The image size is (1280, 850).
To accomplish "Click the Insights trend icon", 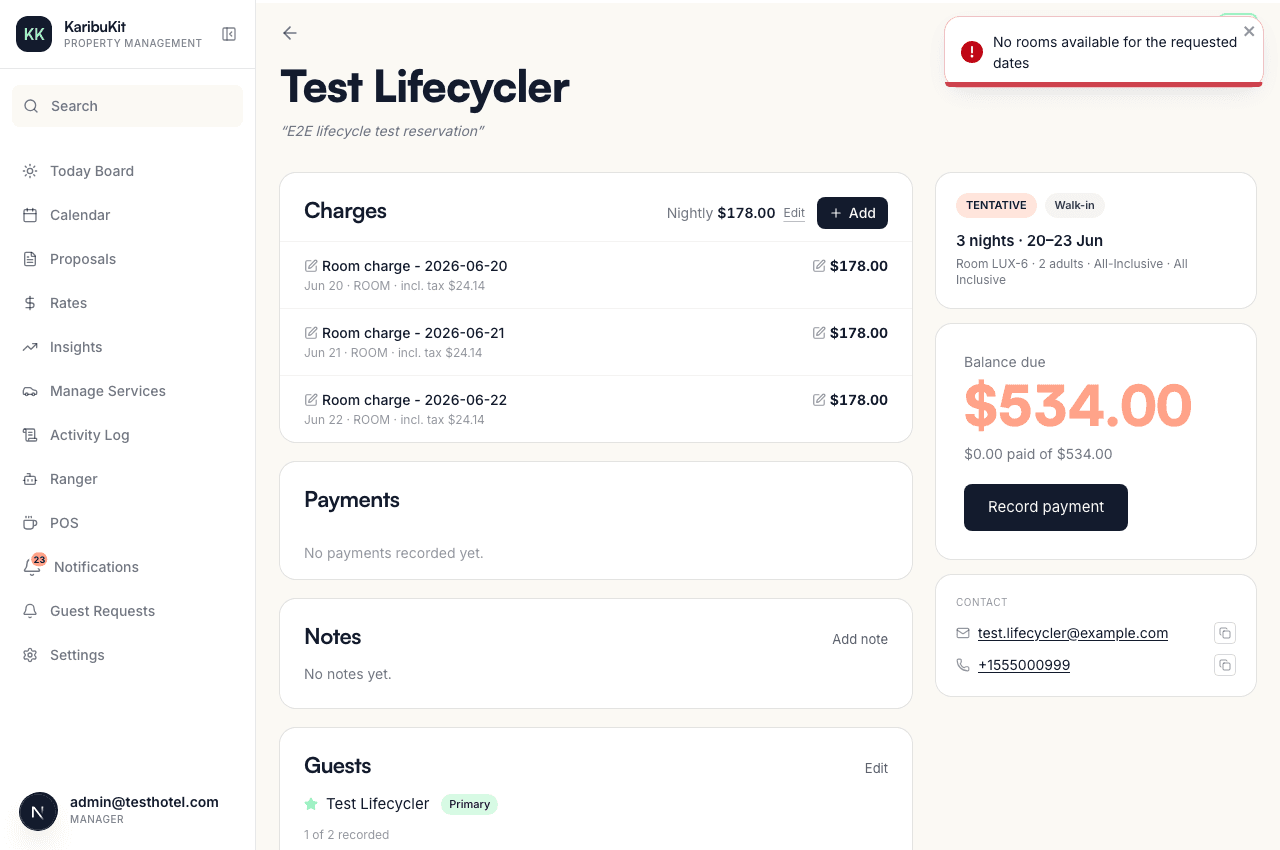I will 30,347.
